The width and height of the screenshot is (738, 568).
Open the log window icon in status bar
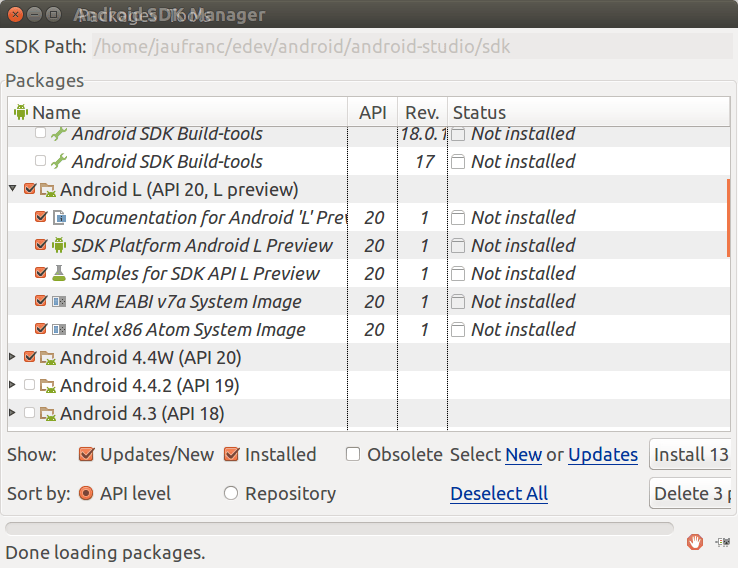(722, 542)
